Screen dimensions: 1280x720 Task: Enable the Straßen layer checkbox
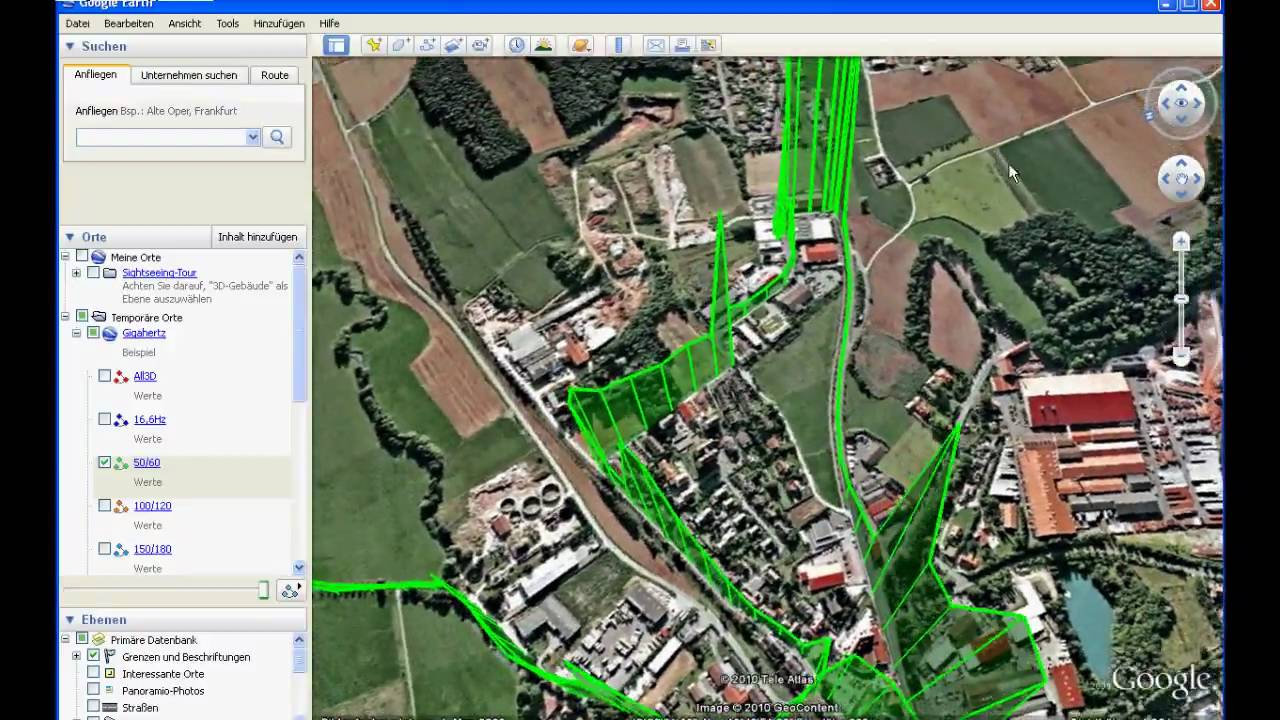[93, 706]
